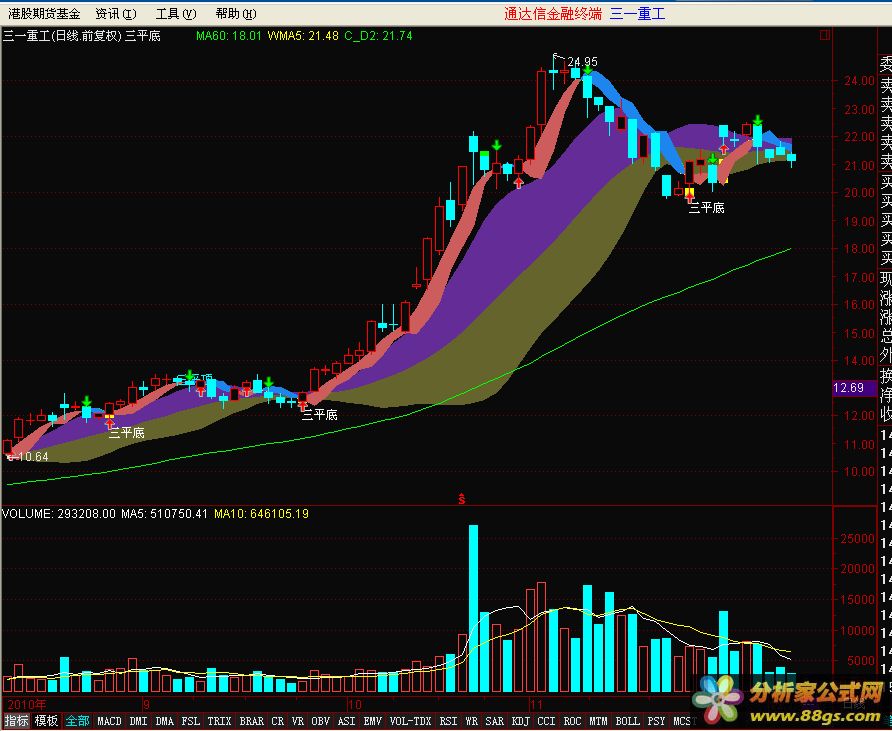Click the blue 三一重工 stock name in title

(637, 14)
